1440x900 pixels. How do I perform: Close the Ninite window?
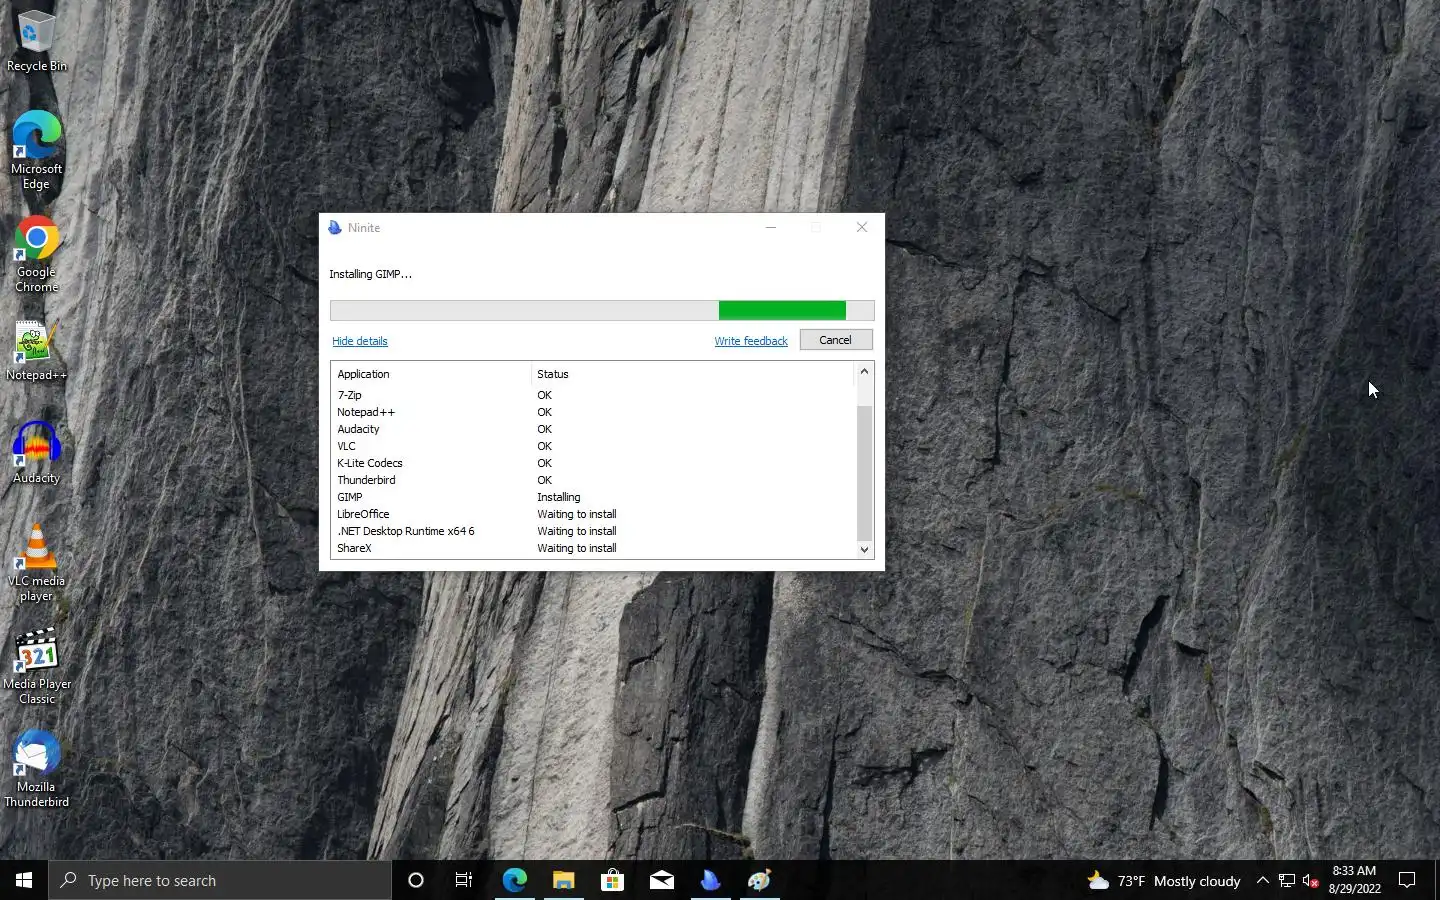[862, 228]
